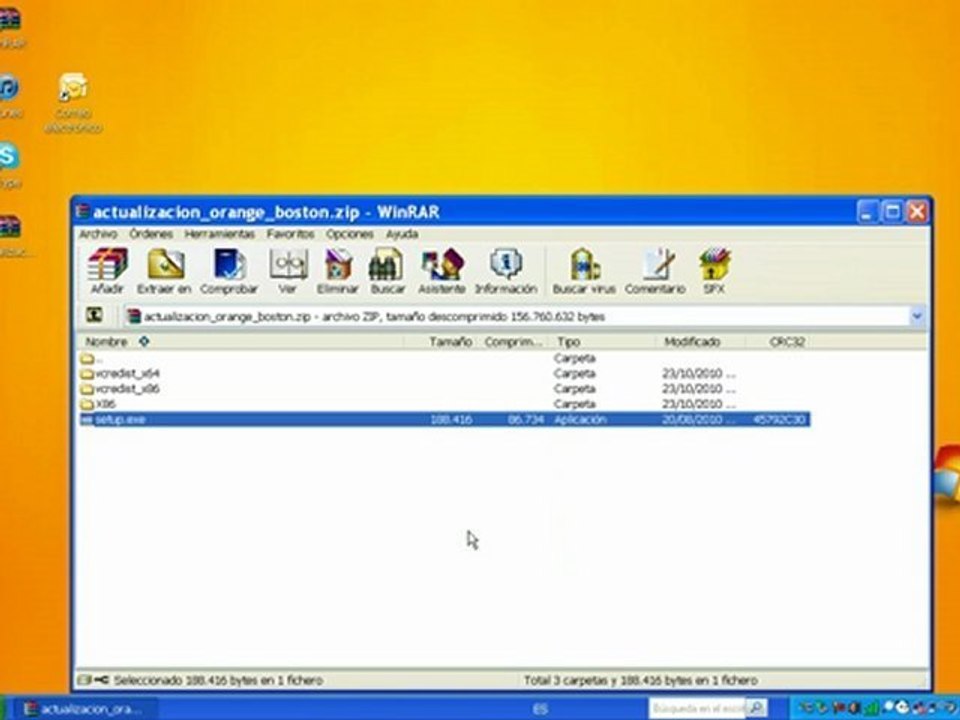Open the Favoritos menu
This screenshot has height=720, width=960.
290,234
